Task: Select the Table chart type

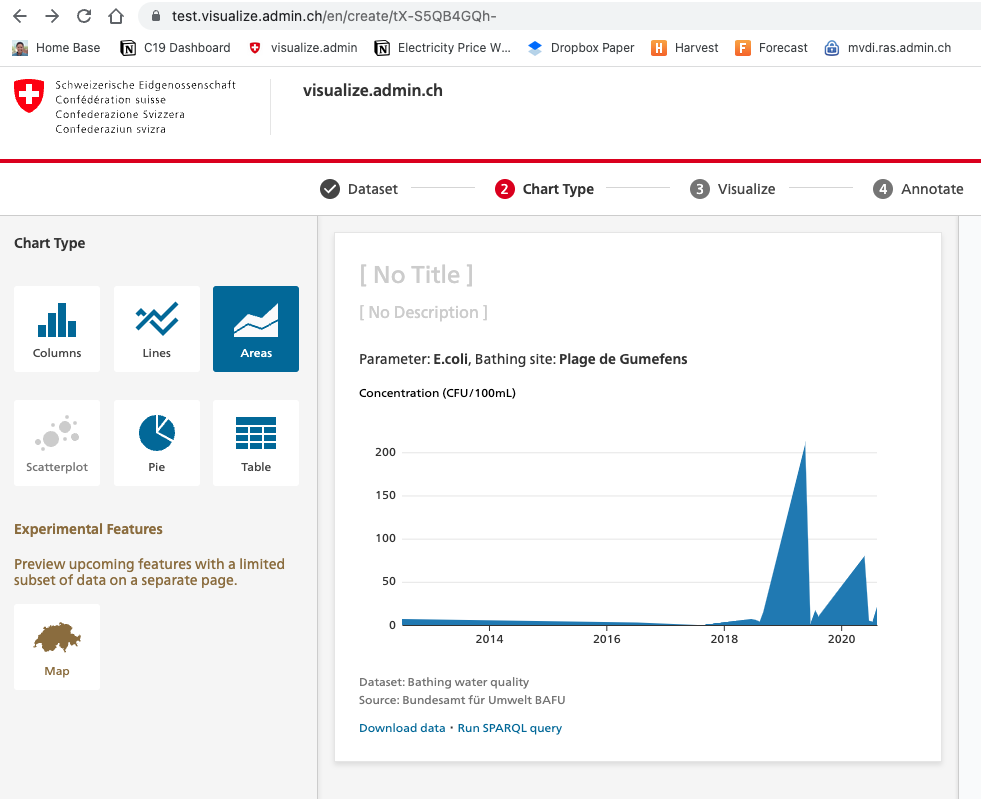Action: coord(255,442)
